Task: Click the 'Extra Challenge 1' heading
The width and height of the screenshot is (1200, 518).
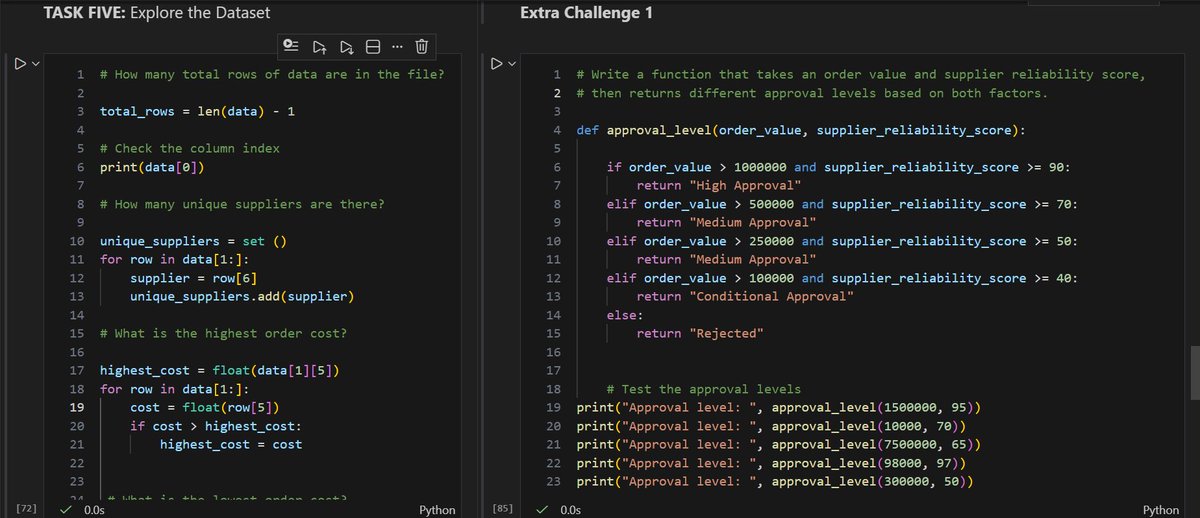Action: (x=586, y=14)
